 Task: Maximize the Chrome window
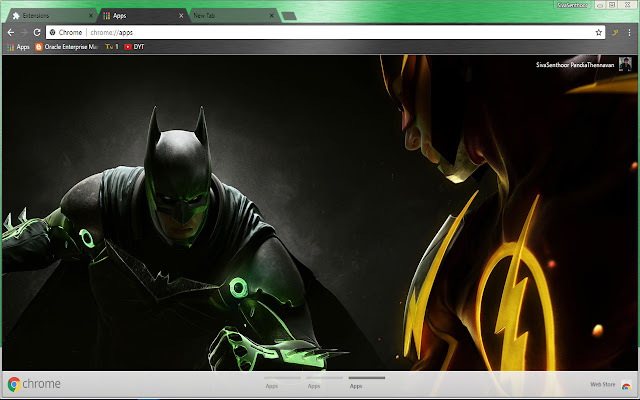coord(612,5)
